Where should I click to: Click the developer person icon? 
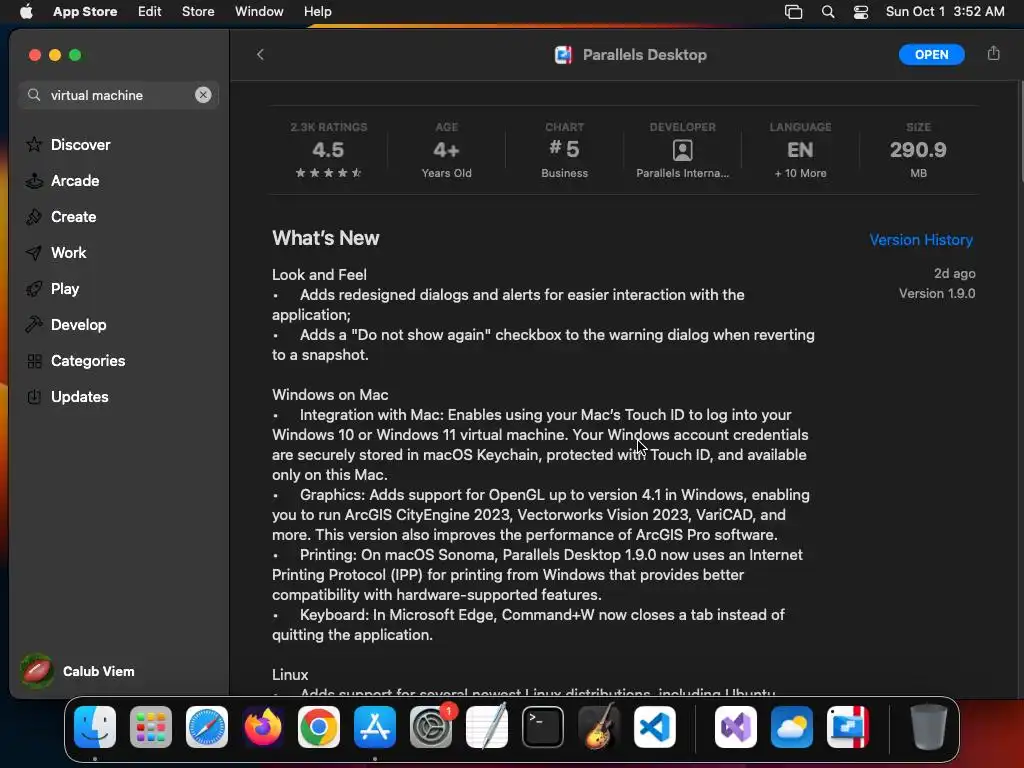(x=682, y=150)
